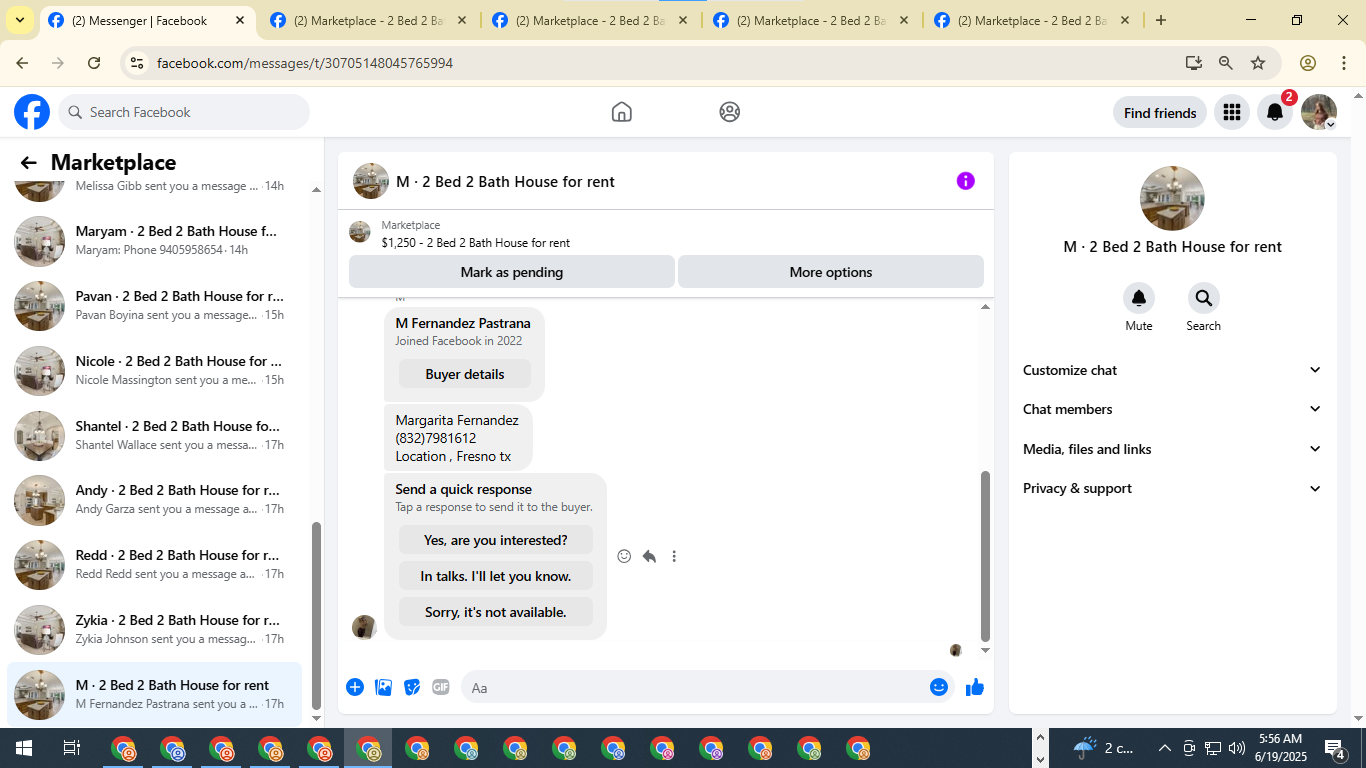The width and height of the screenshot is (1366, 768).
Task: Show hidden system tray icons chevron
Action: point(1164,748)
